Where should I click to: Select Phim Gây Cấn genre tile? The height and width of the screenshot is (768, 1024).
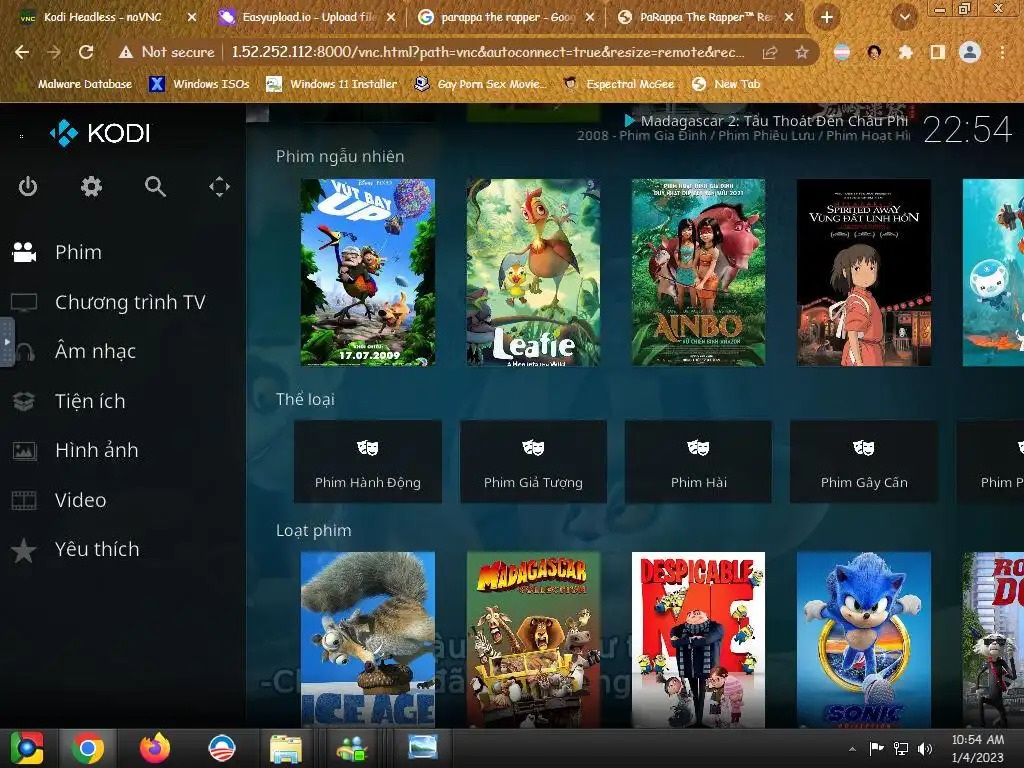tap(864, 462)
